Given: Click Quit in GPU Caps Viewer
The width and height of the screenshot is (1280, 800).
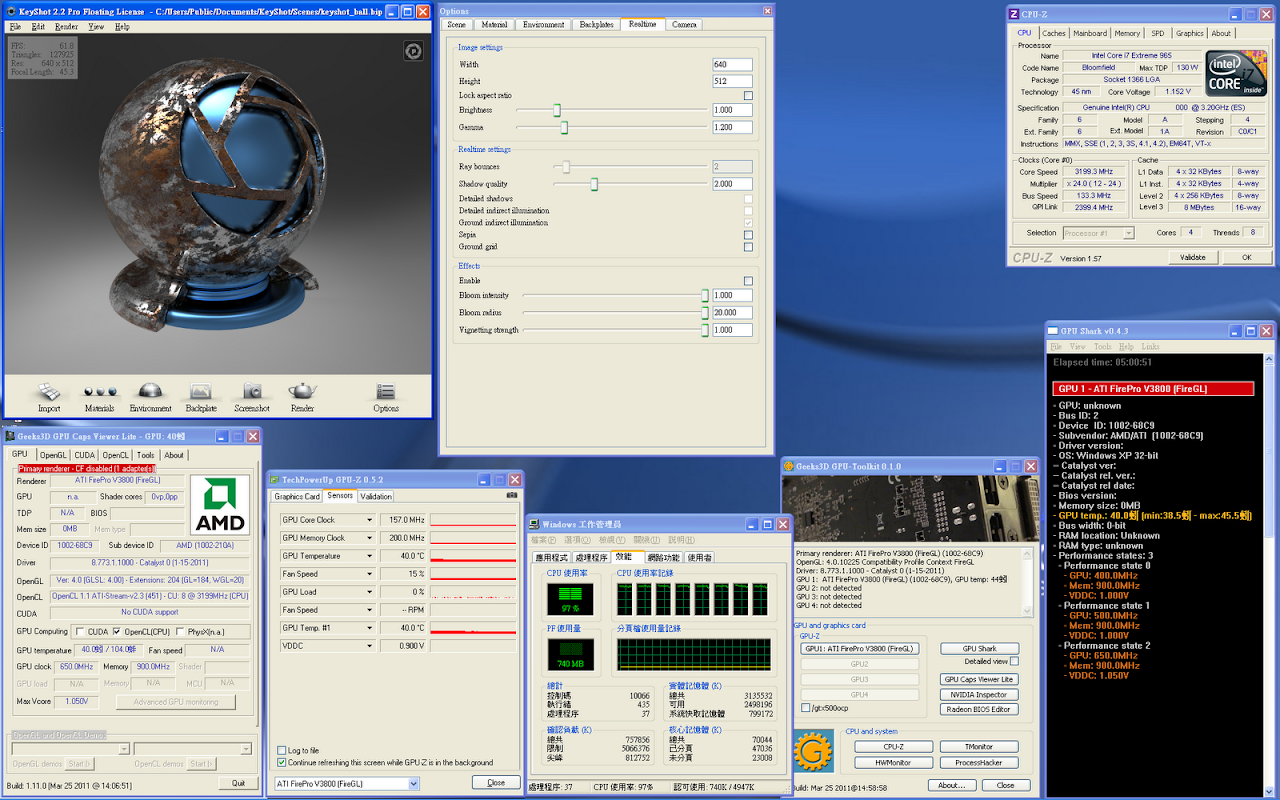Looking at the screenshot, I should tap(238, 783).
